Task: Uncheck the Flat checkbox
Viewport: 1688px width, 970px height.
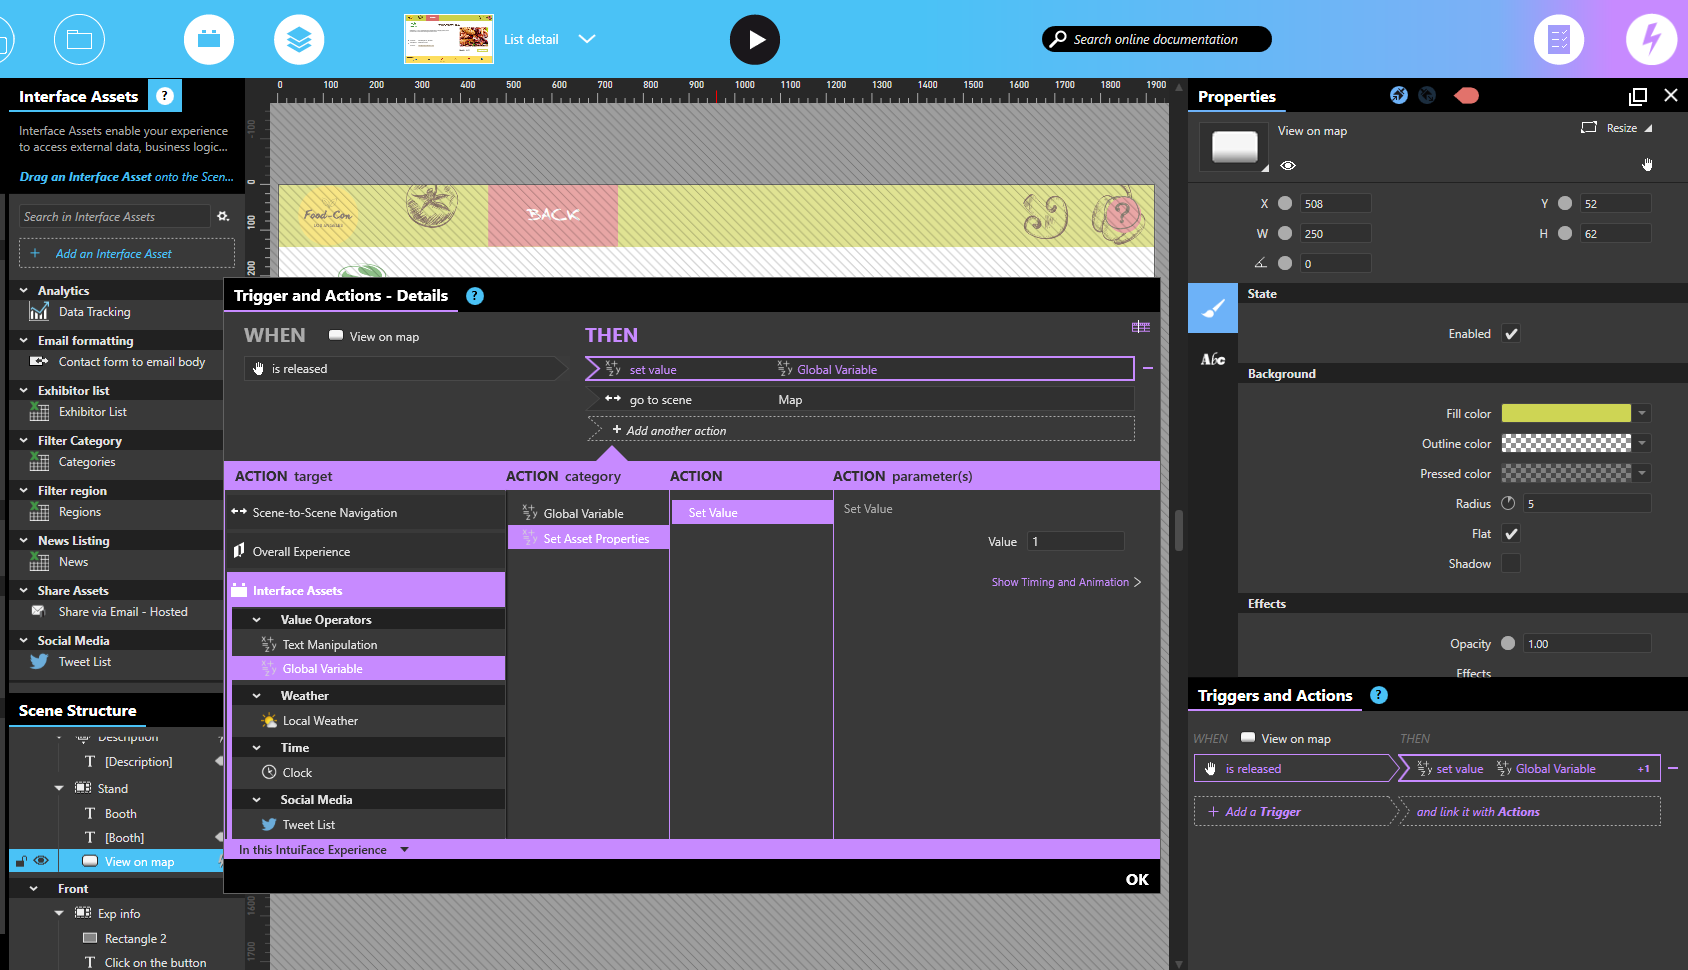Action: [1511, 534]
